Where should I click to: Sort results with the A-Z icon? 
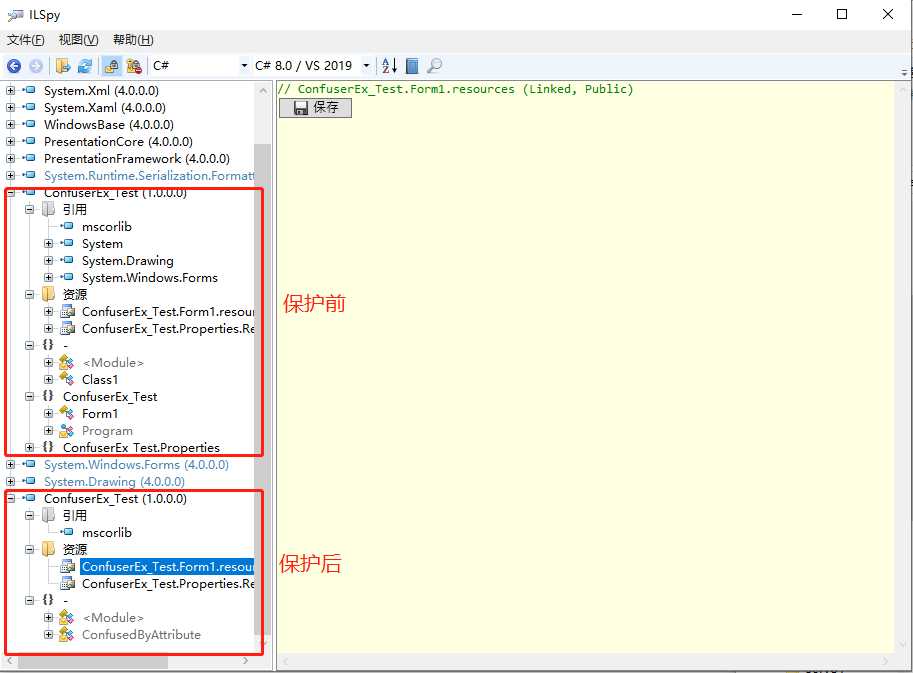click(389, 66)
